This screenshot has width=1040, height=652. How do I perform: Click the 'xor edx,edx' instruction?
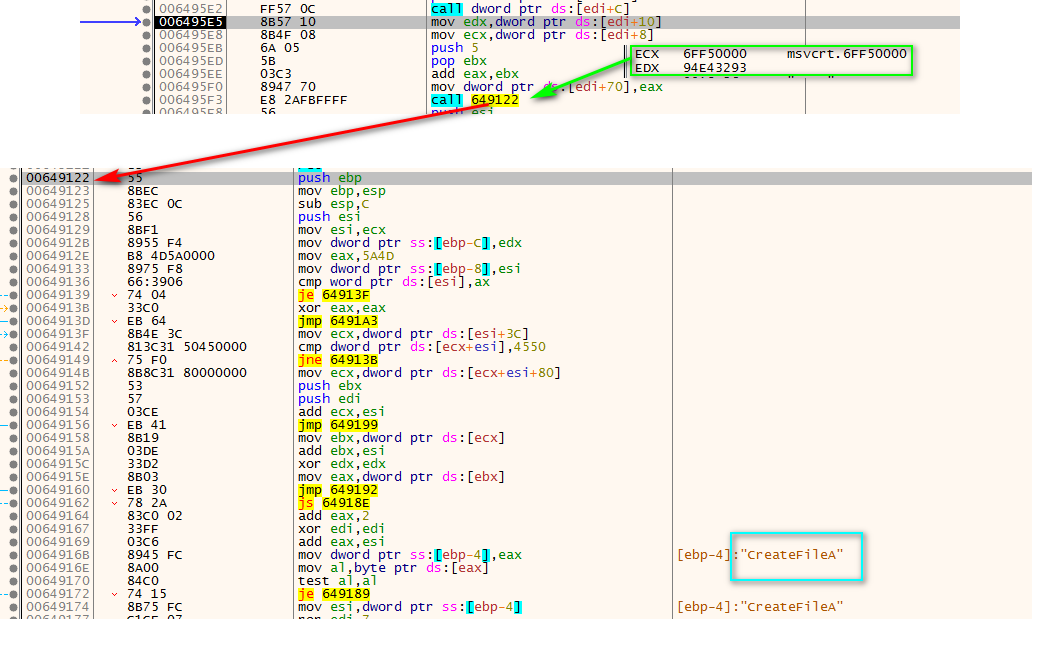[342, 464]
